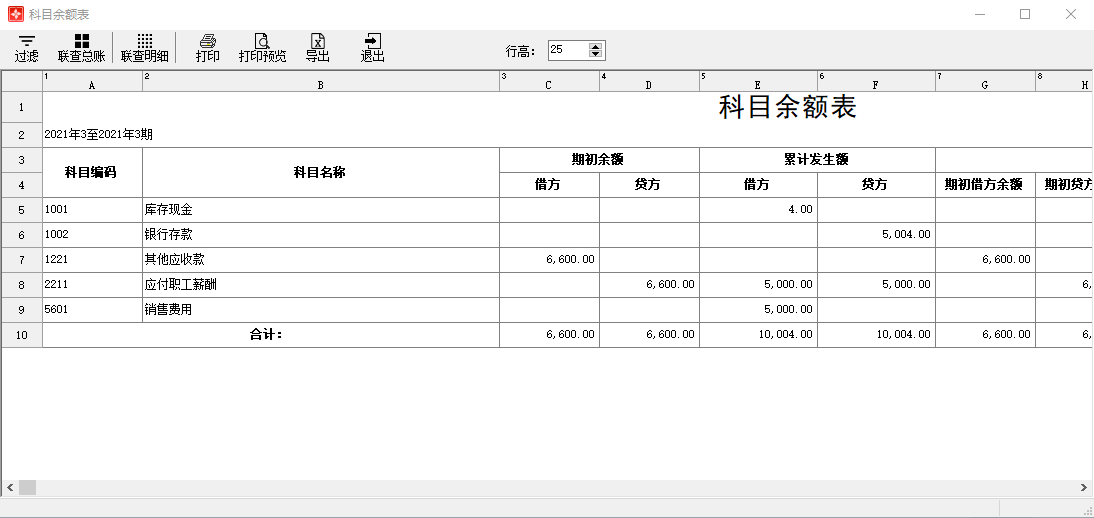The image size is (1094, 518).
Task: Select row 5 header
Action: 22,209
